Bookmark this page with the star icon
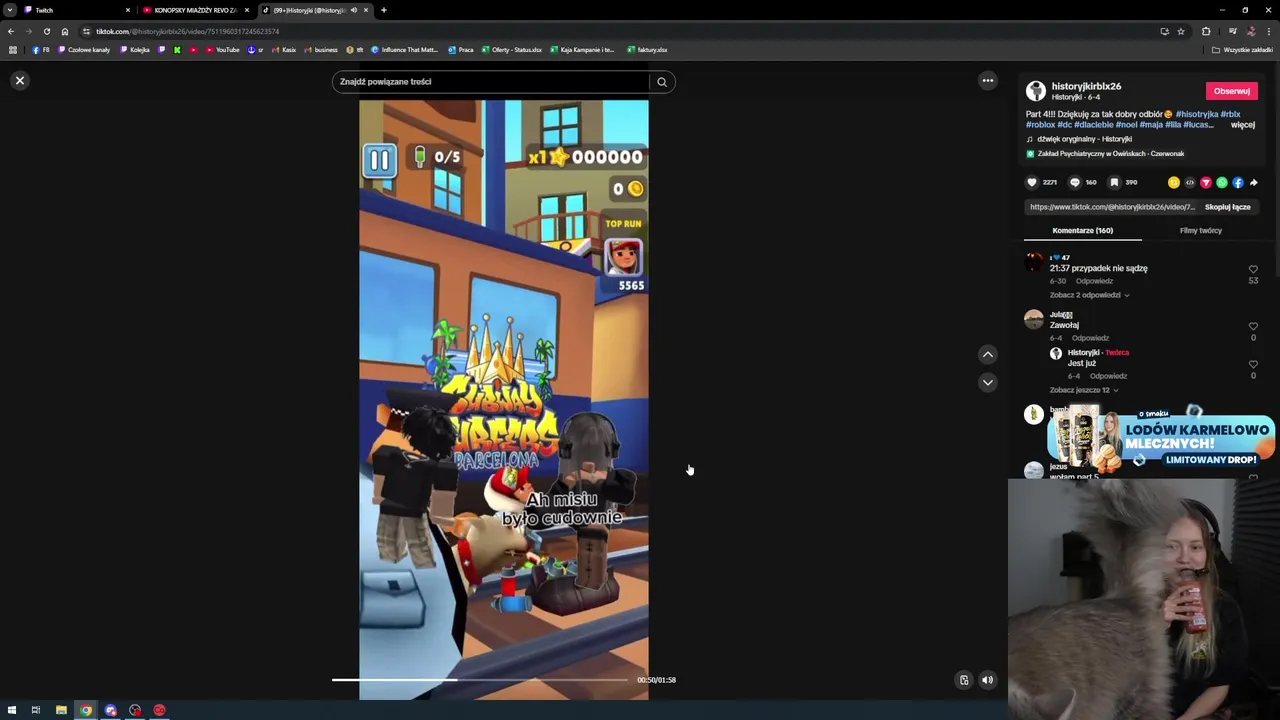The height and width of the screenshot is (720, 1280). 1181,31
